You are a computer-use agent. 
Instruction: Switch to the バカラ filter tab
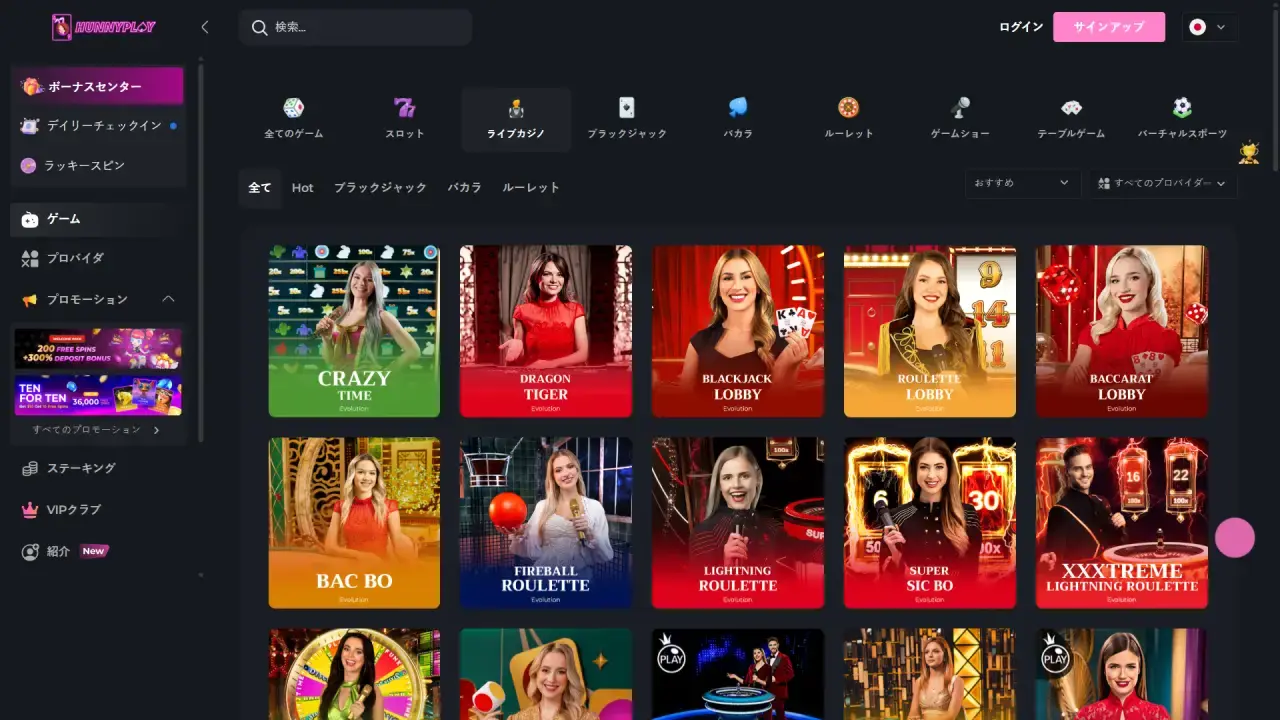pyautogui.click(x=464, y=187)
